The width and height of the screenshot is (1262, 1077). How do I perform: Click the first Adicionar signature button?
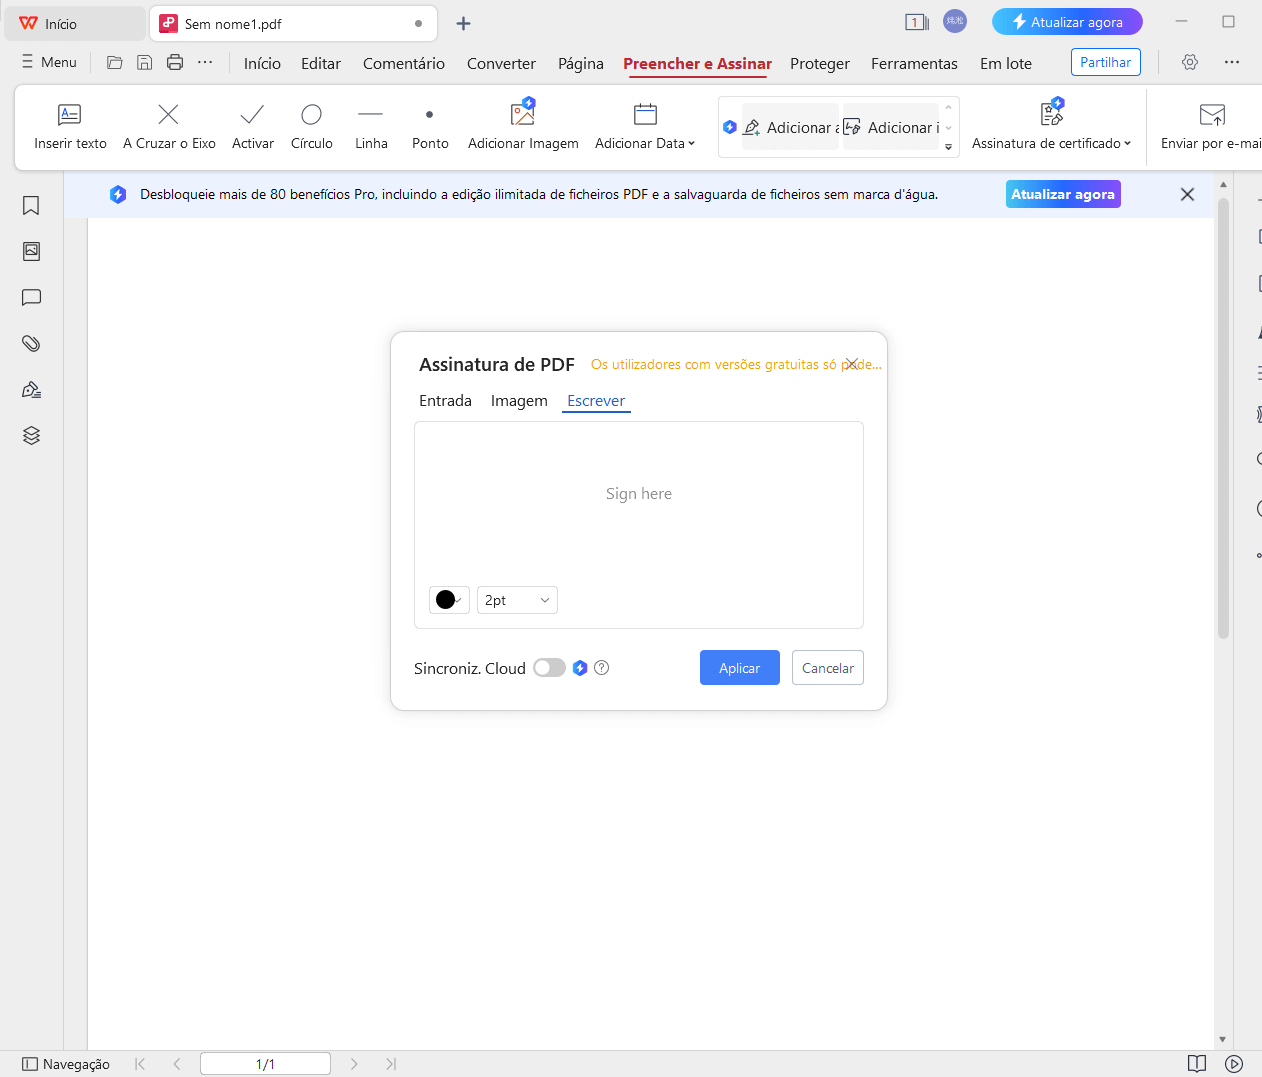coord(790,127)
